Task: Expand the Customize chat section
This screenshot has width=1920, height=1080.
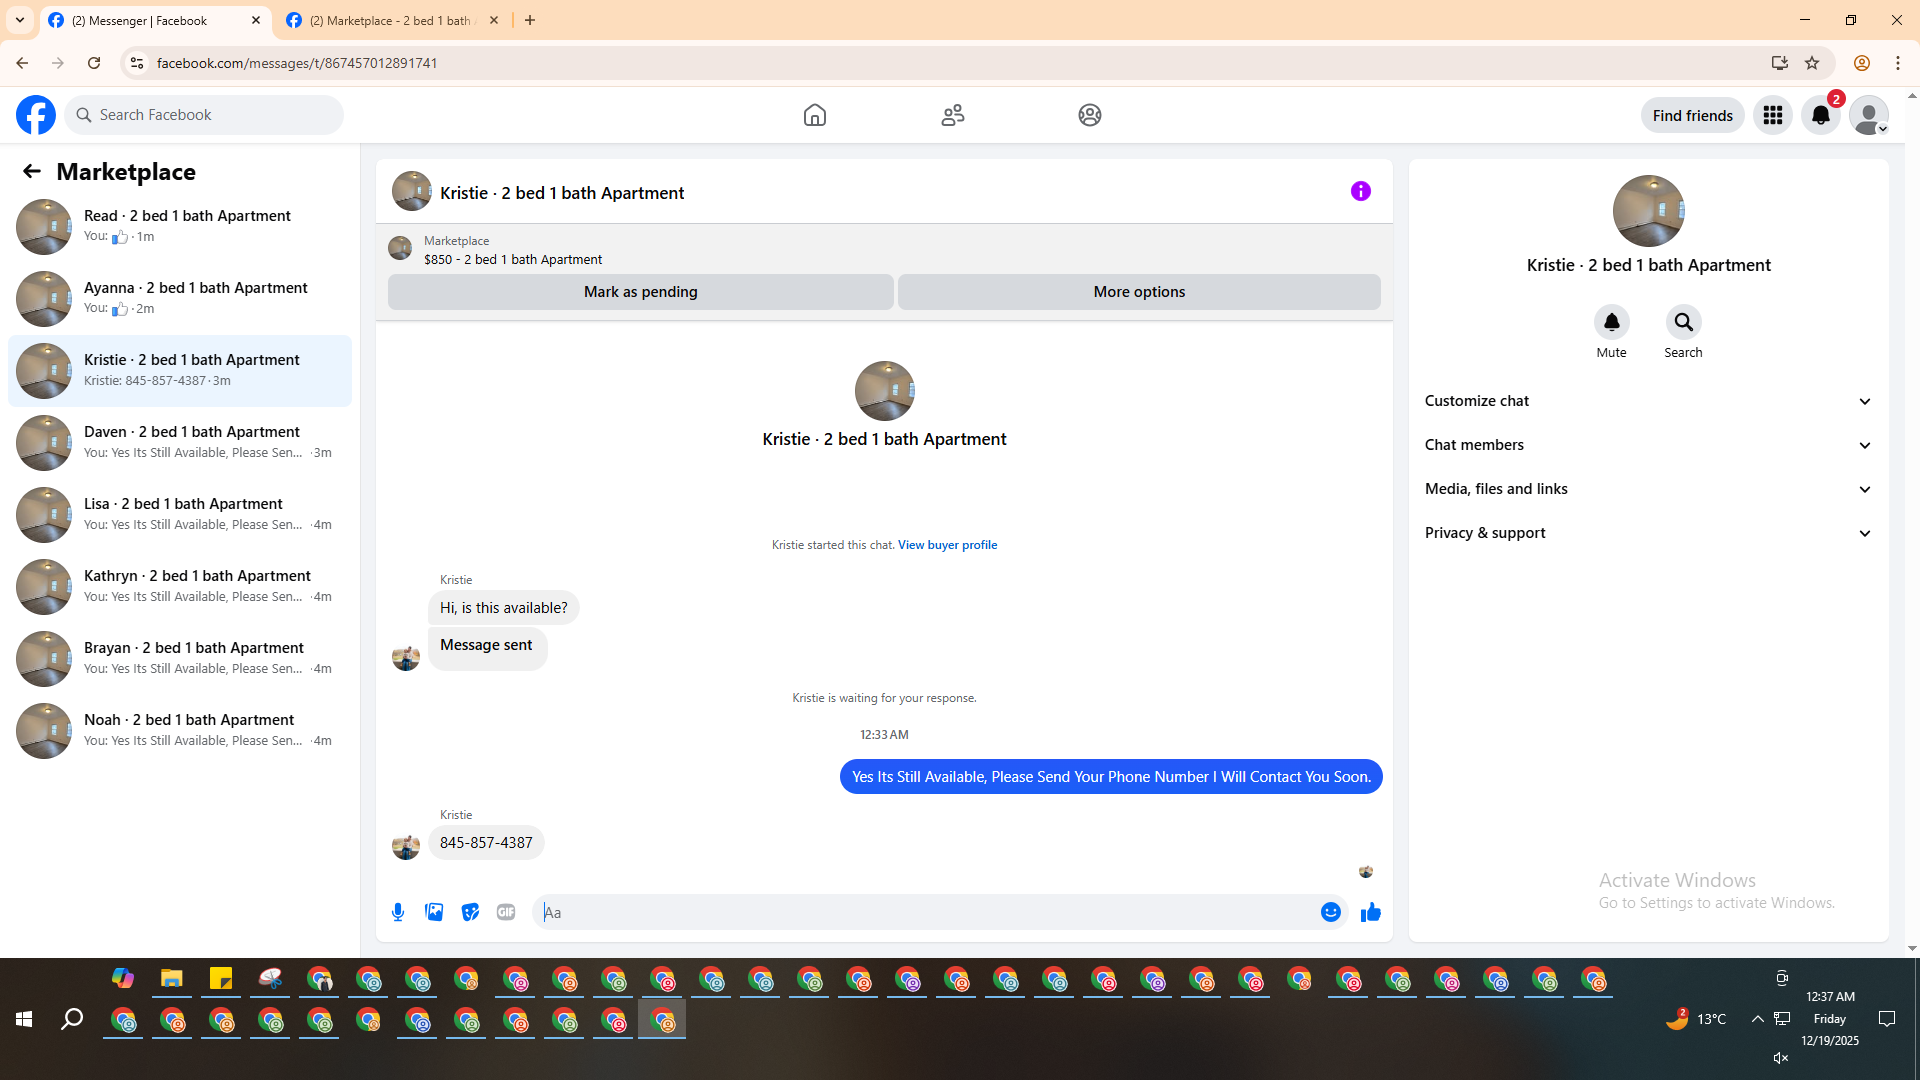Action: [x=1647, y=401]
